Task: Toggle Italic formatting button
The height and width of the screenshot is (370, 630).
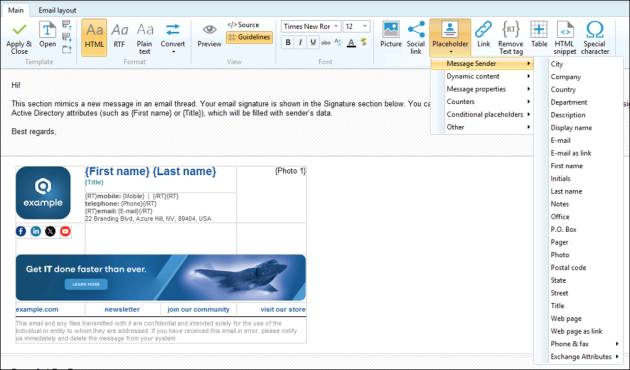Action: tap(300, 42)
